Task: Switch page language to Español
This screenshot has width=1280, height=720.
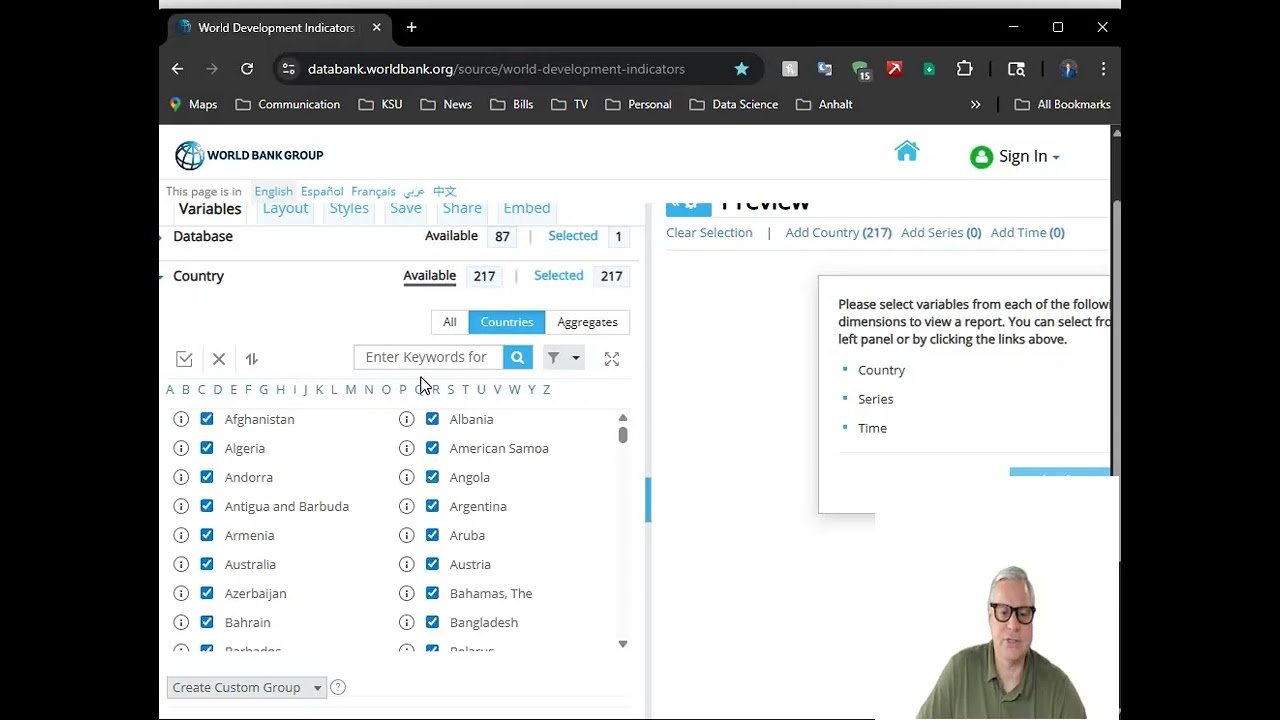Action: (322, 192)
